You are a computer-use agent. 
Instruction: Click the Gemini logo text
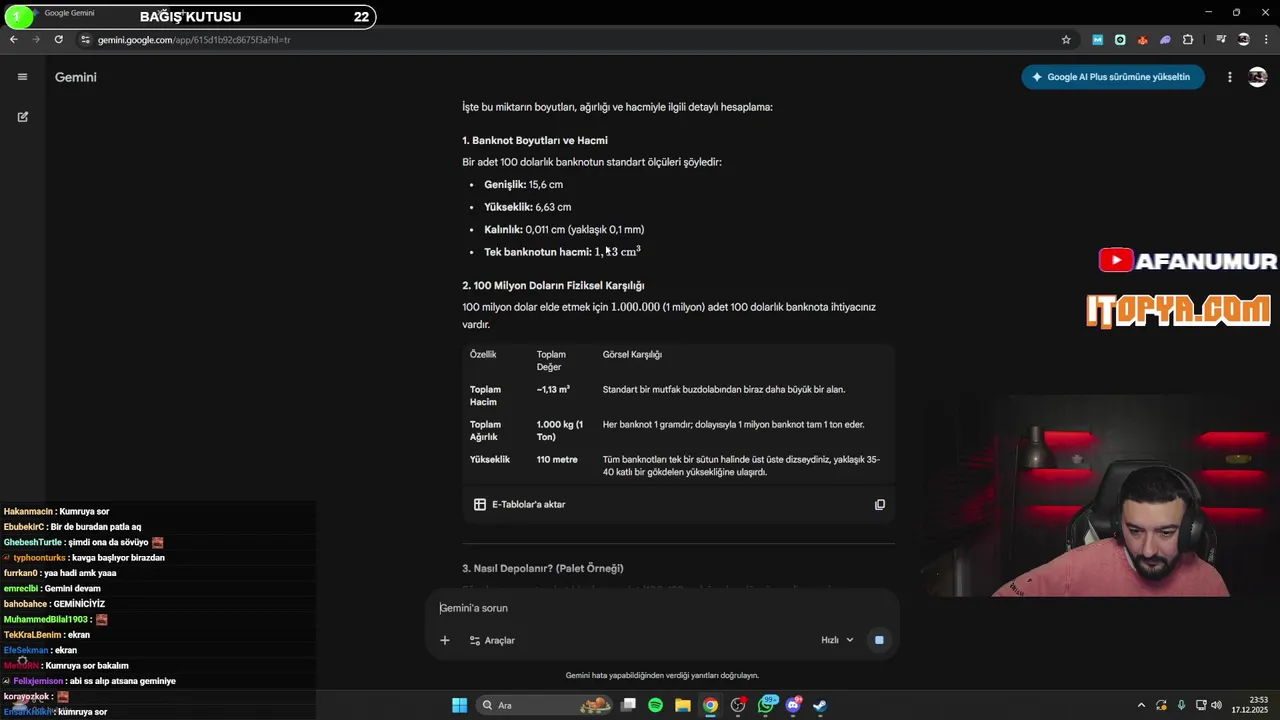coord(76,77)
